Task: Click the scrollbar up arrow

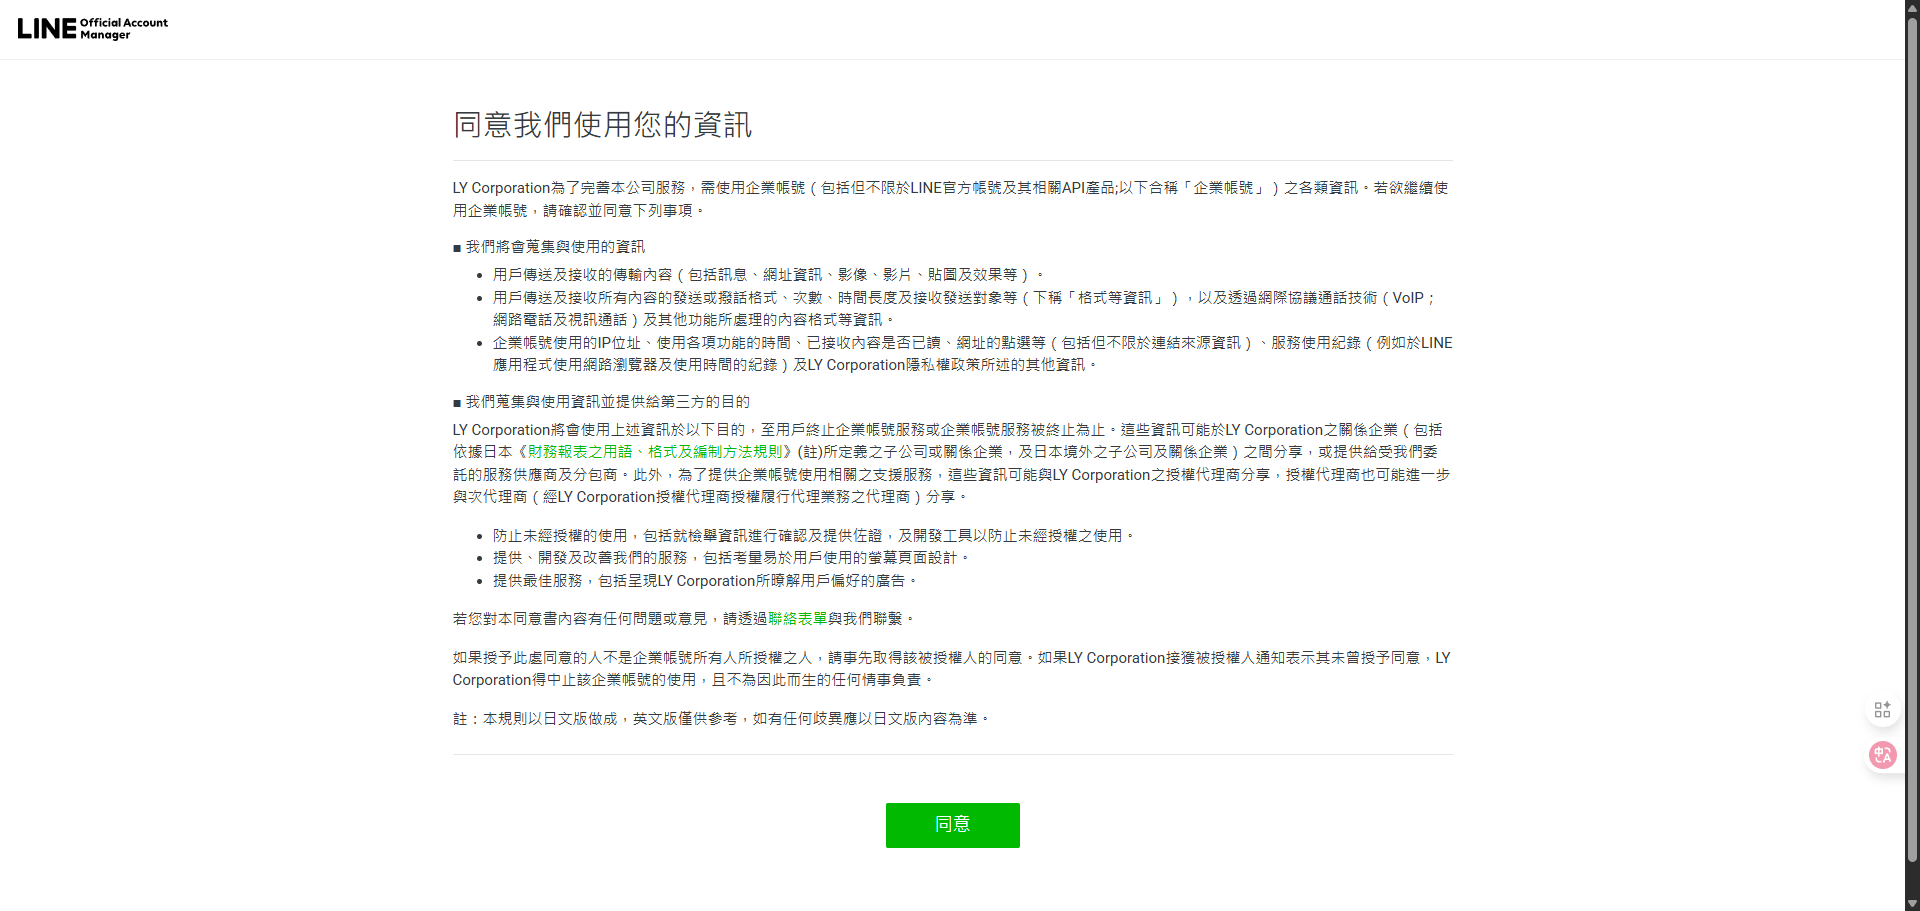Action: 1912,8
